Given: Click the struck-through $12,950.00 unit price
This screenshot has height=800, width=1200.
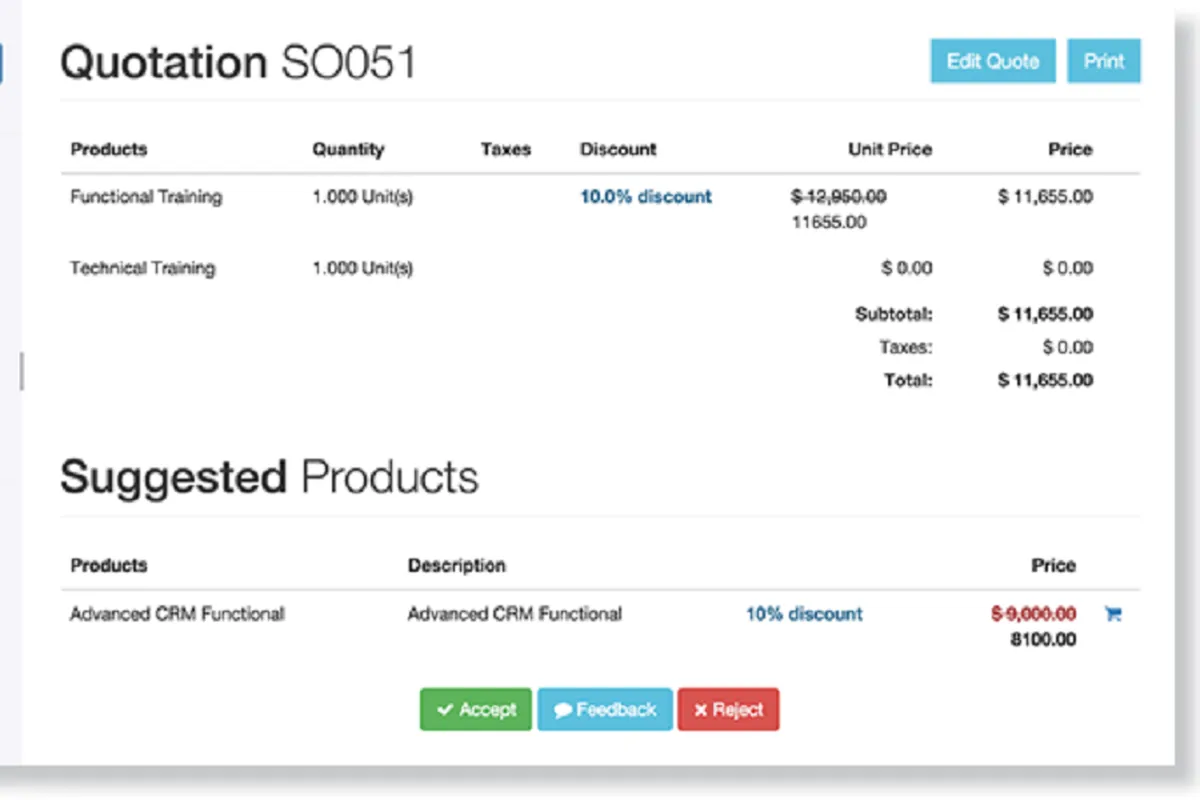Looking at the screenshot, I should coord(838,197).
